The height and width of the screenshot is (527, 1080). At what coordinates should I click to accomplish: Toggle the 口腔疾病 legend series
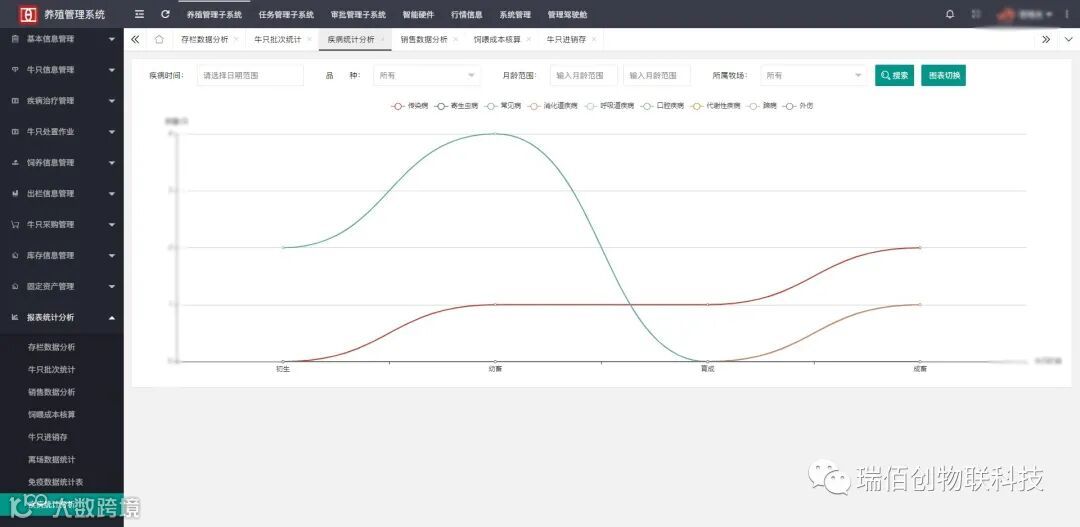662,106
